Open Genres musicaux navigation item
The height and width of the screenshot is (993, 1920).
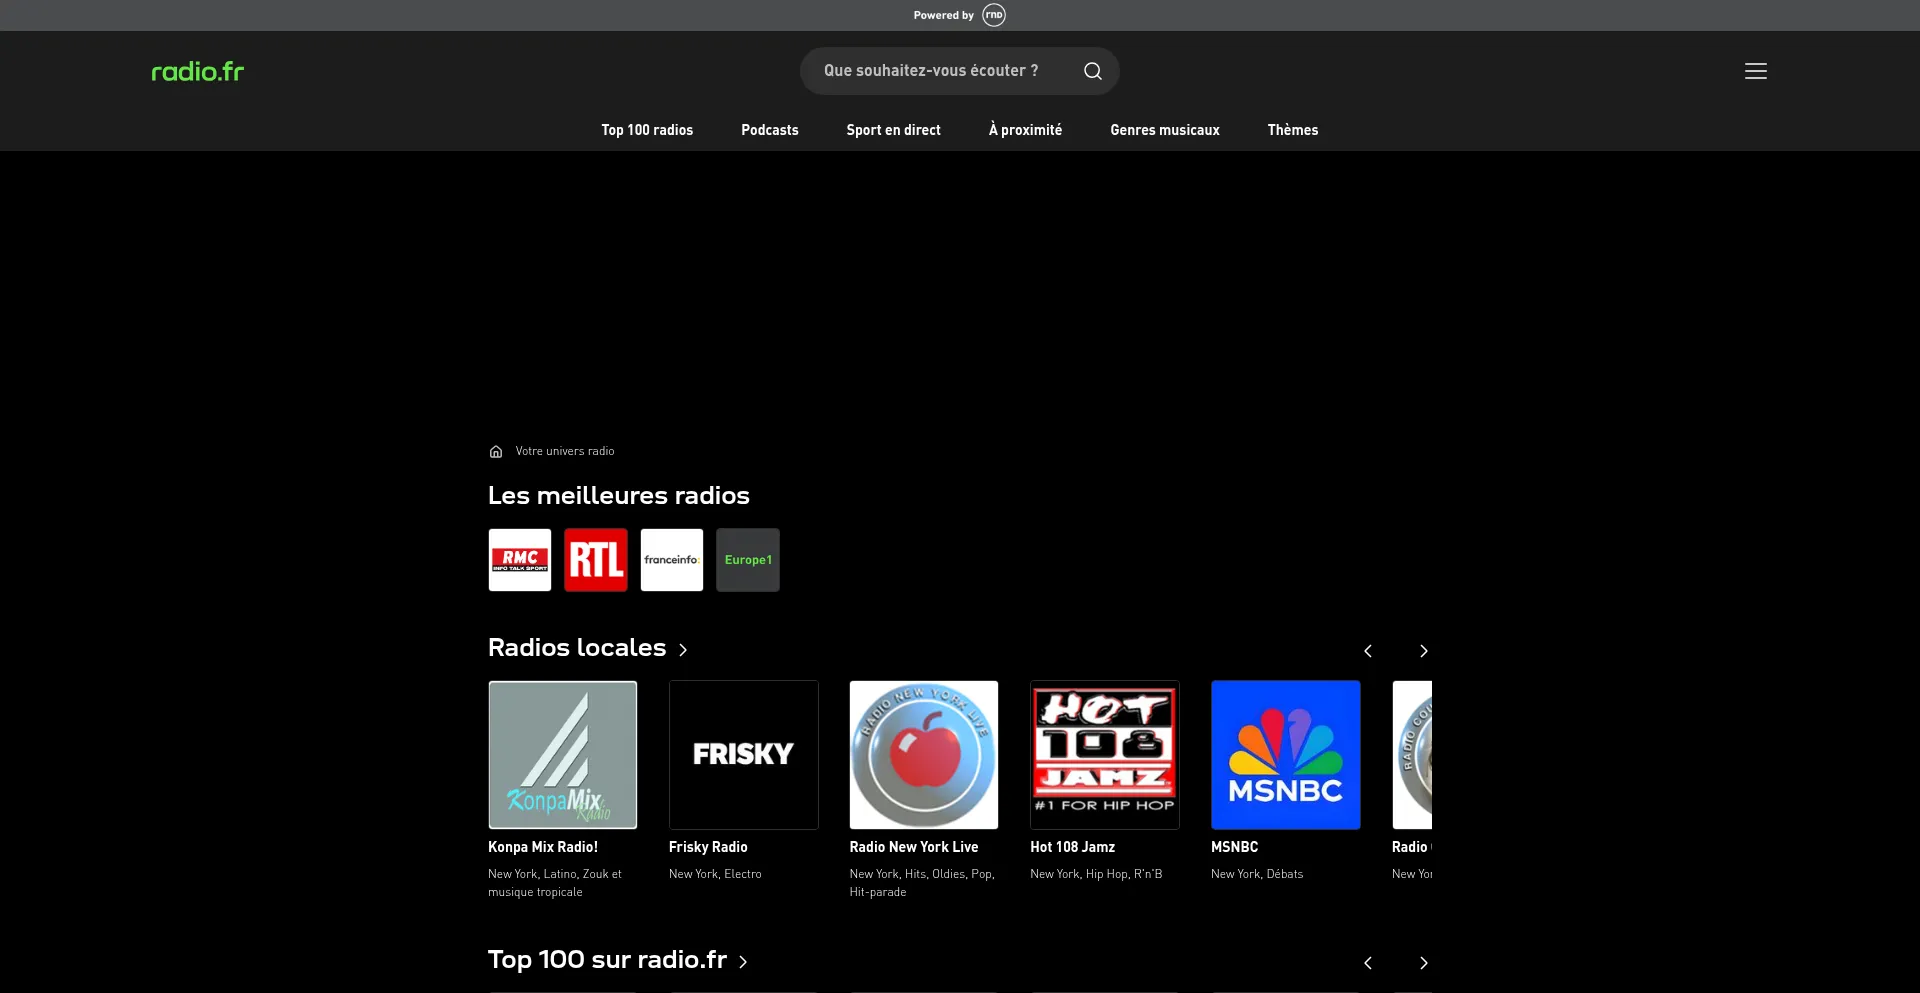point(1164,130)
